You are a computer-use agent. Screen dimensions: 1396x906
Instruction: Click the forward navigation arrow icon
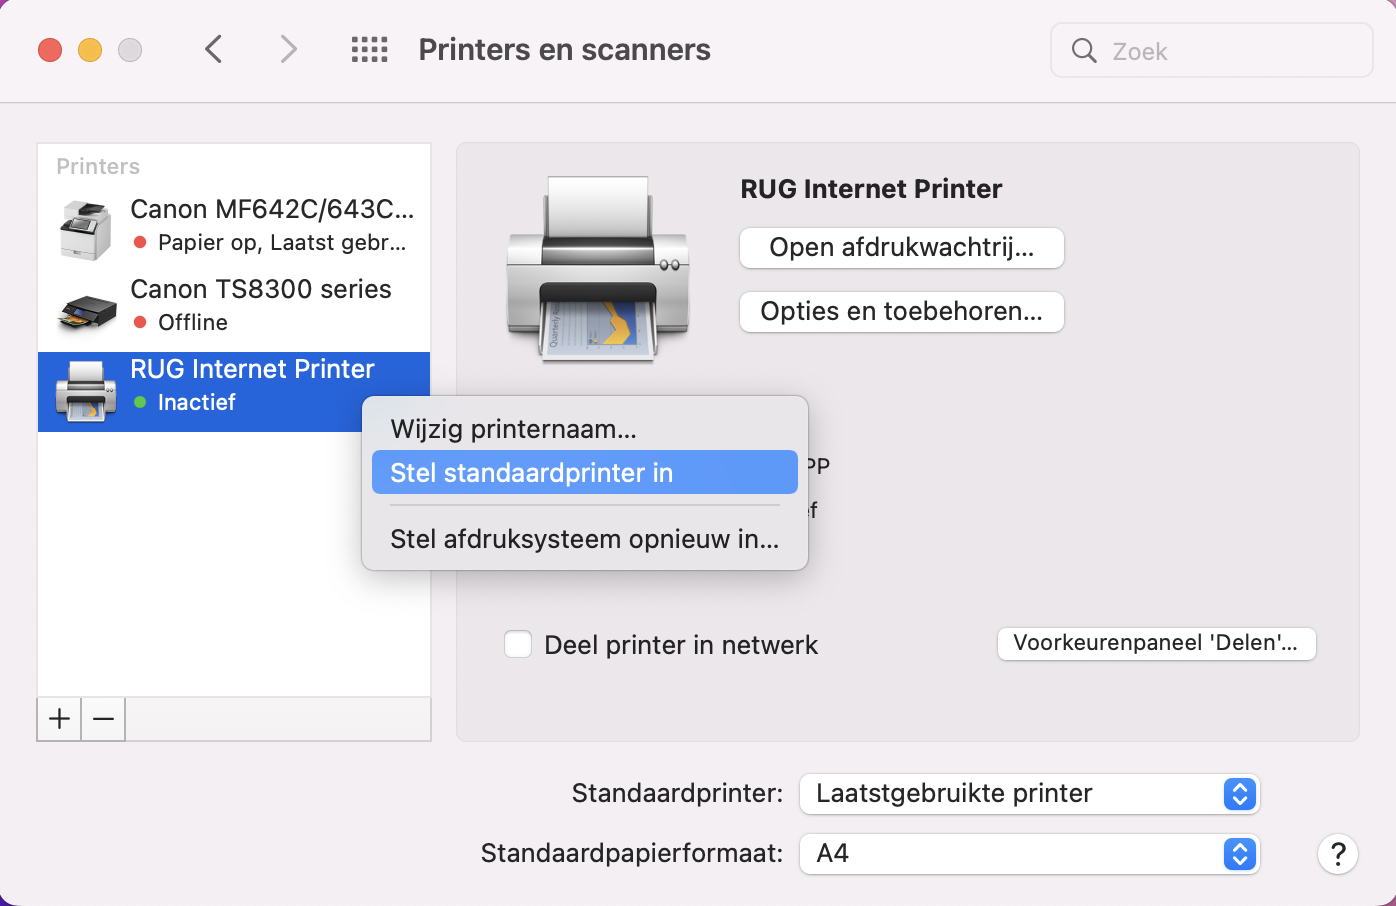click(287, 48)
